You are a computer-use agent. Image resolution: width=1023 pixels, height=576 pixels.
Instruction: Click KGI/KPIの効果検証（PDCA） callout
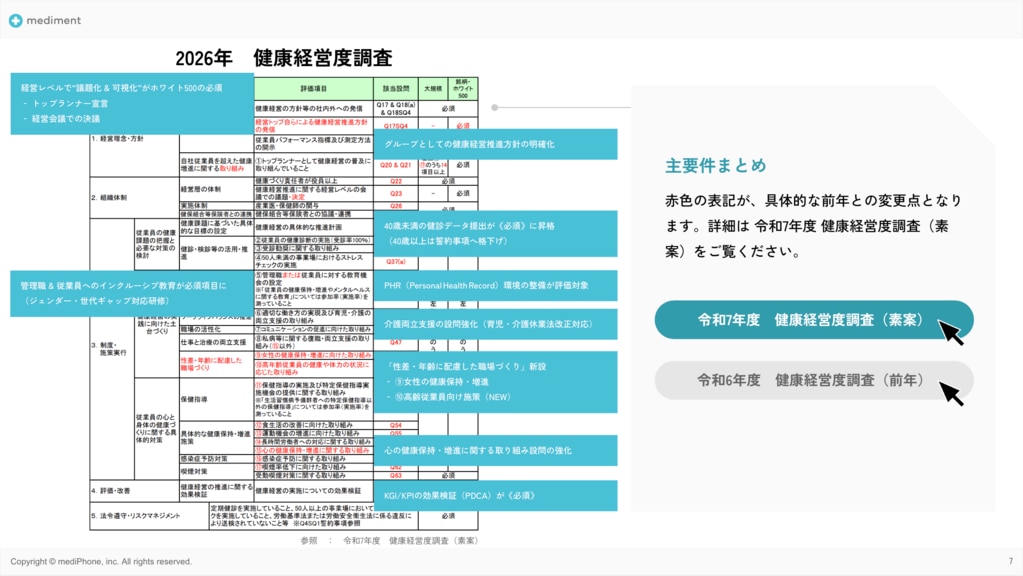click(495, 496)
